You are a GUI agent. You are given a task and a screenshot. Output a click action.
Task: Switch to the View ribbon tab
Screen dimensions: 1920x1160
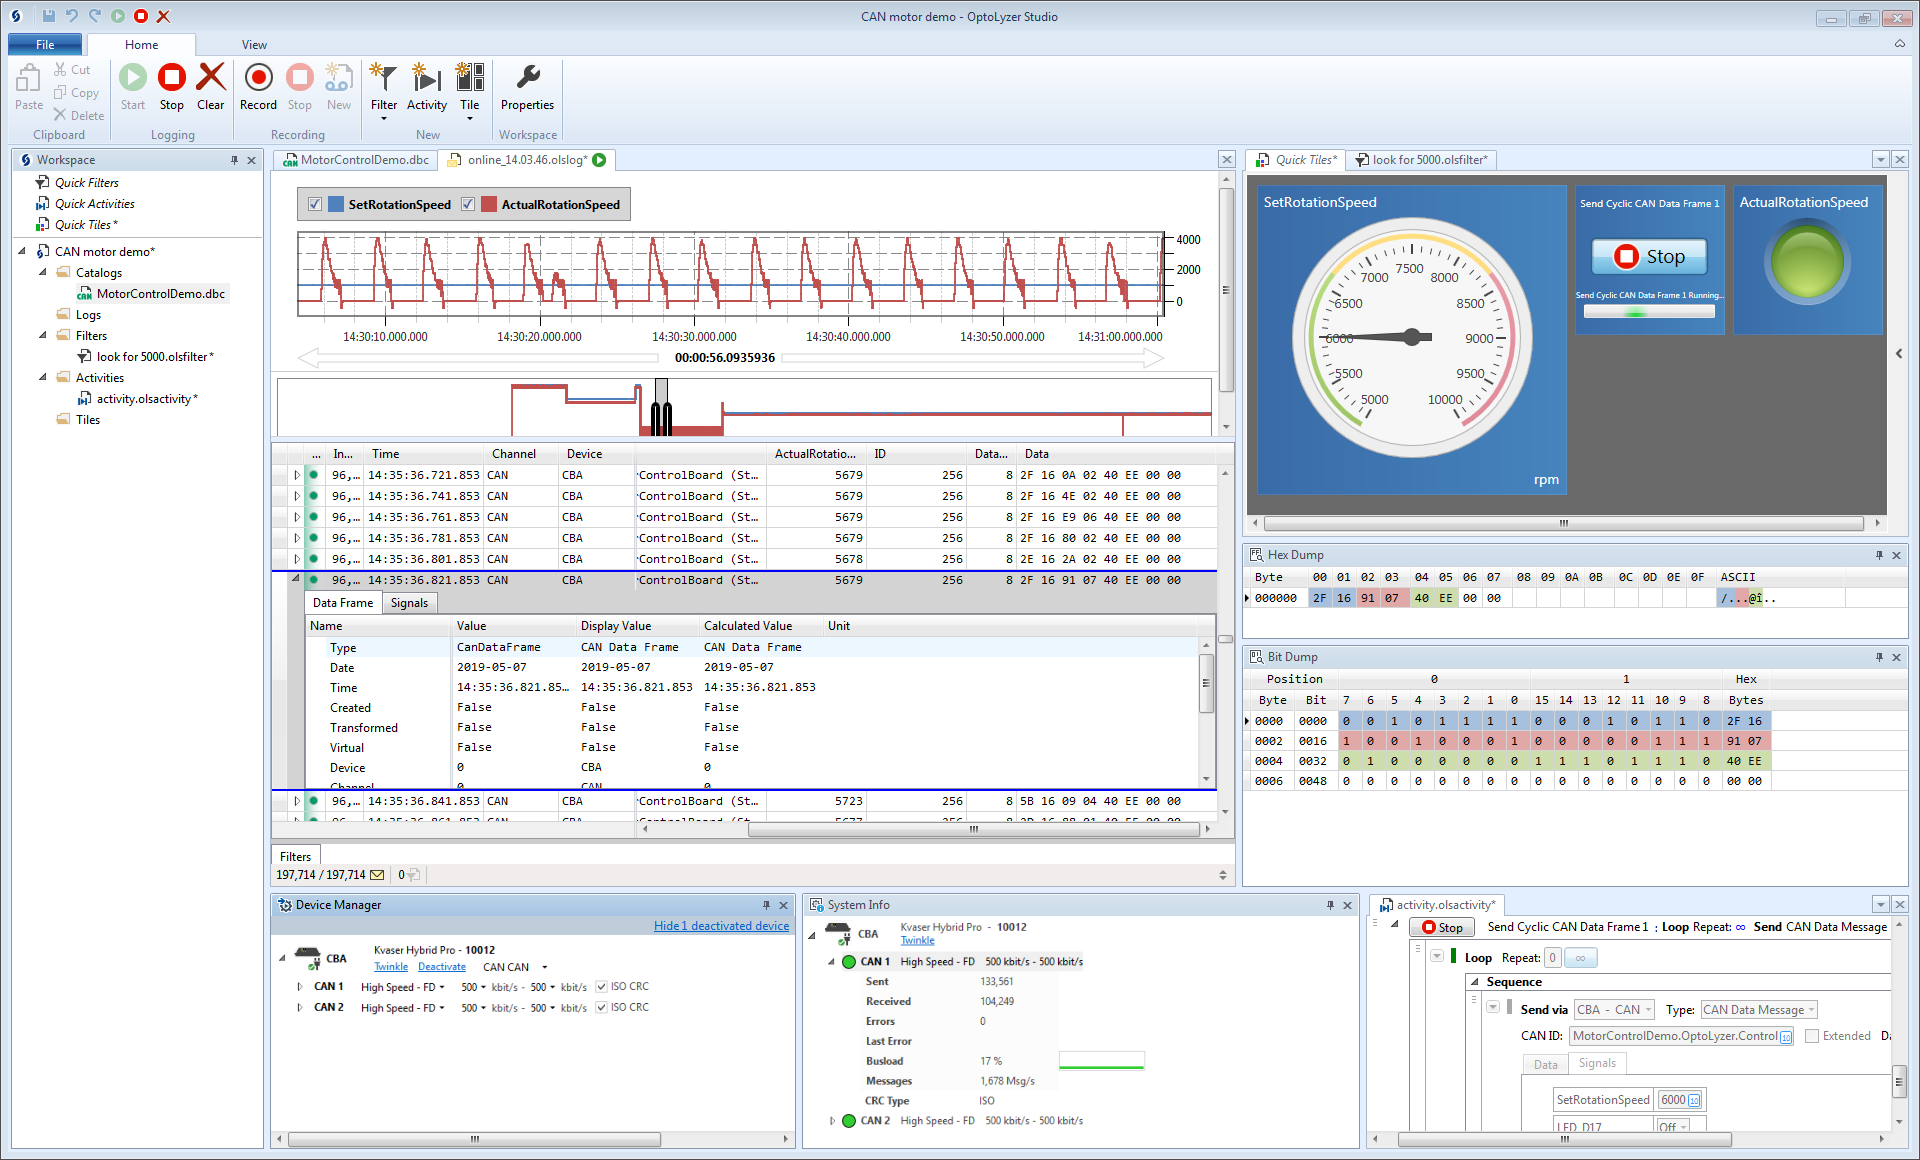[x=254, y=45]
